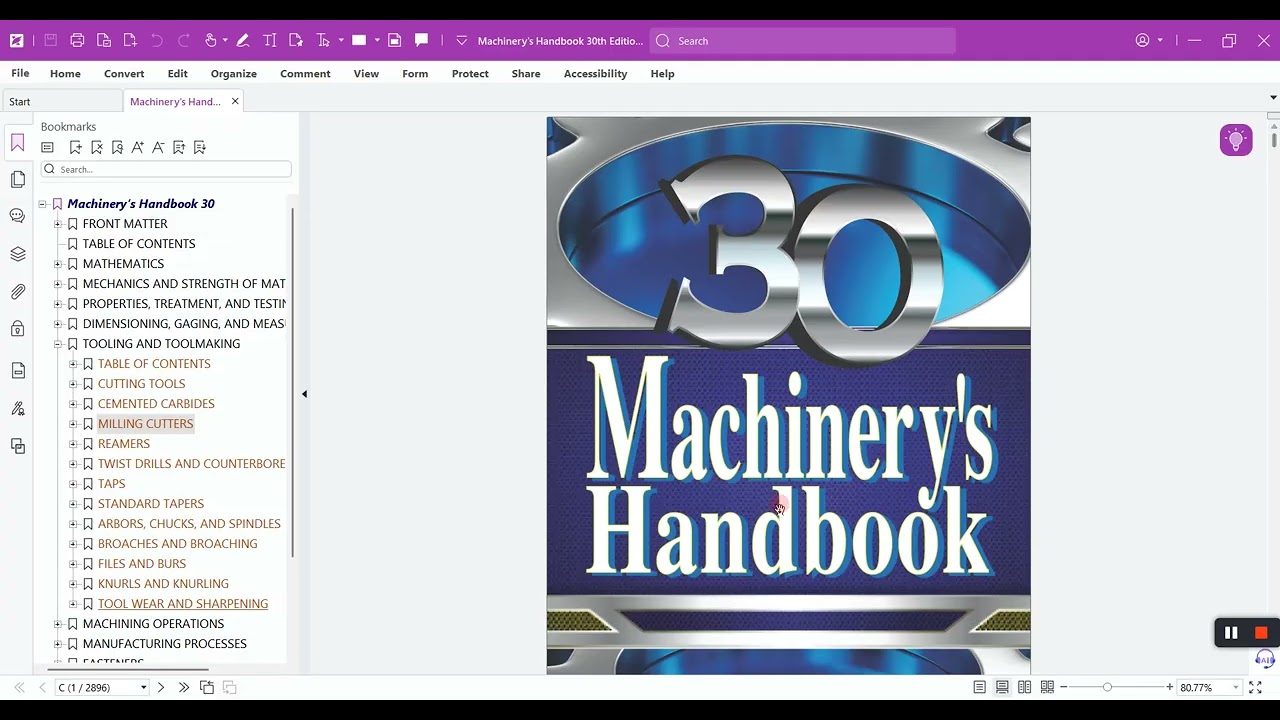
Task: Create a new PDF from blank page icon
Action: tap(130, 41)
